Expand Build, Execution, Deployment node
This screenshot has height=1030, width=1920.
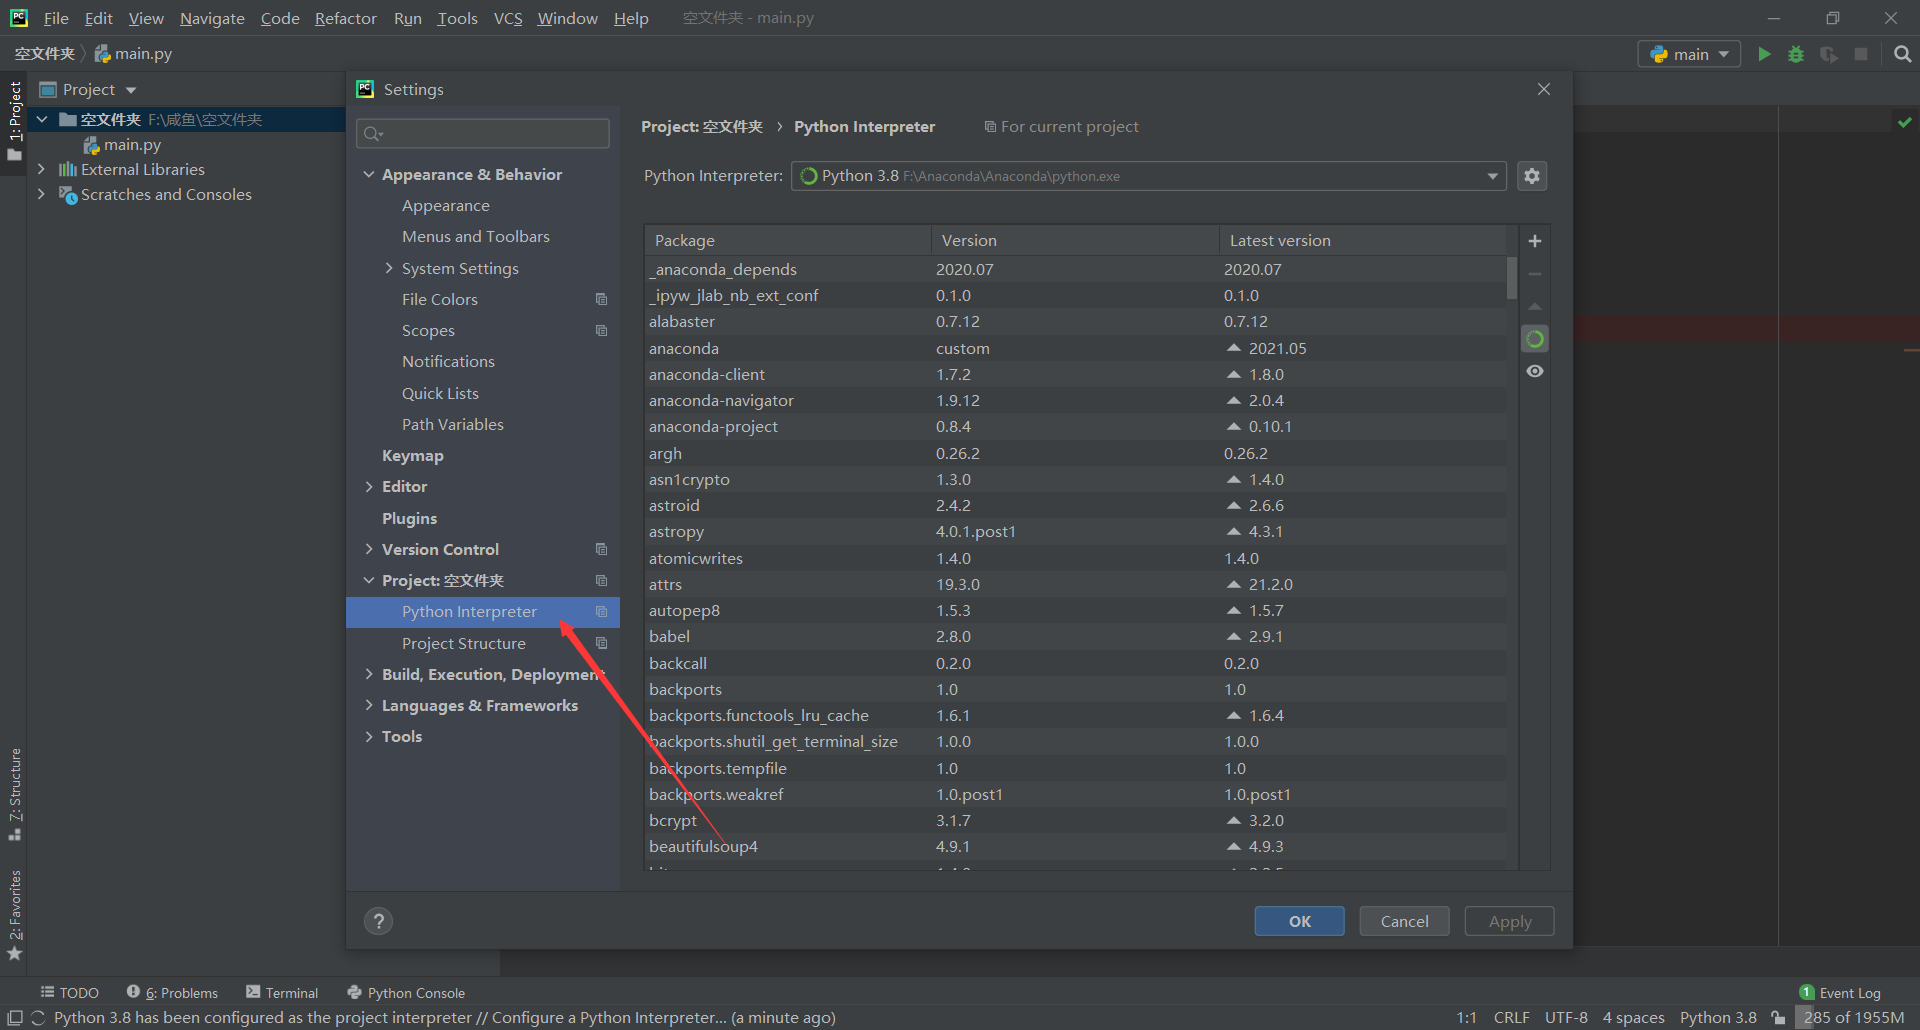click(369, 674)
